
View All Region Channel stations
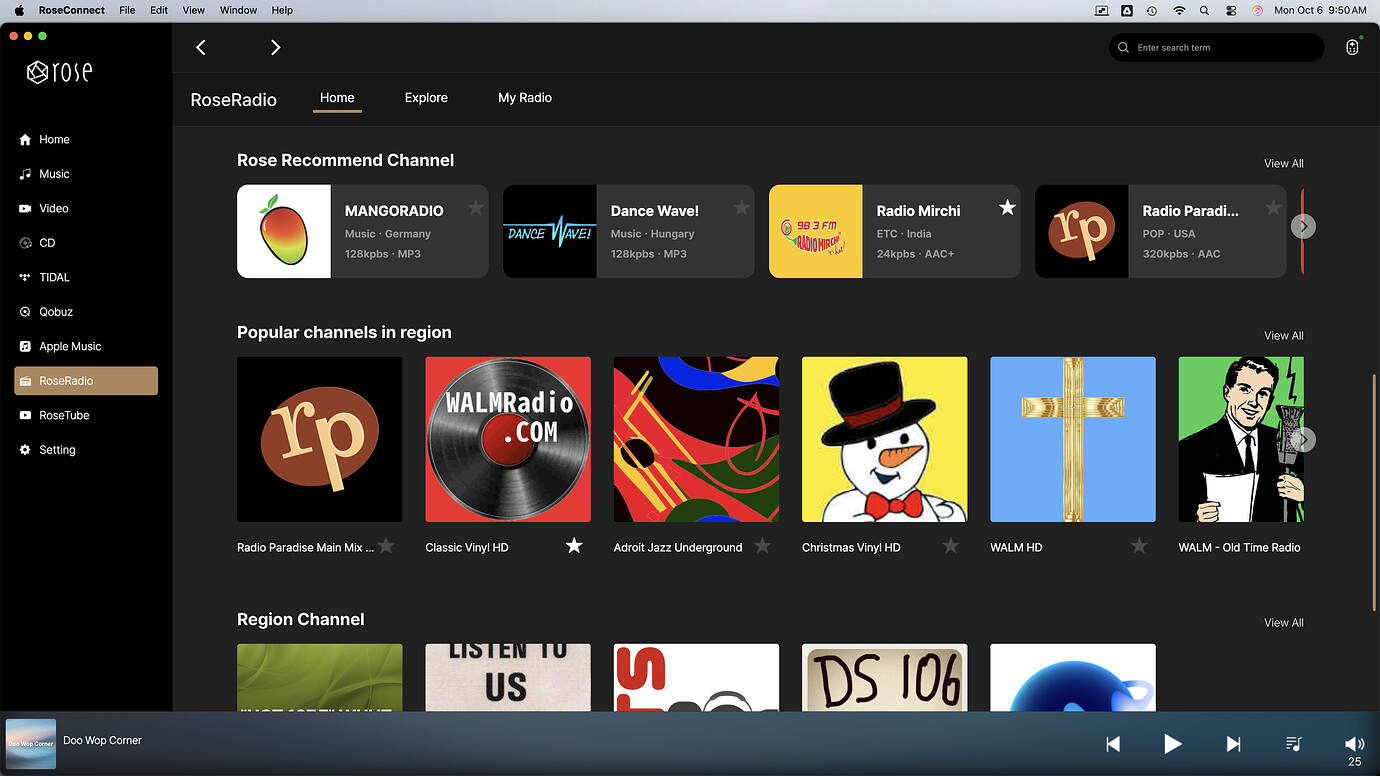point(1283,622)
